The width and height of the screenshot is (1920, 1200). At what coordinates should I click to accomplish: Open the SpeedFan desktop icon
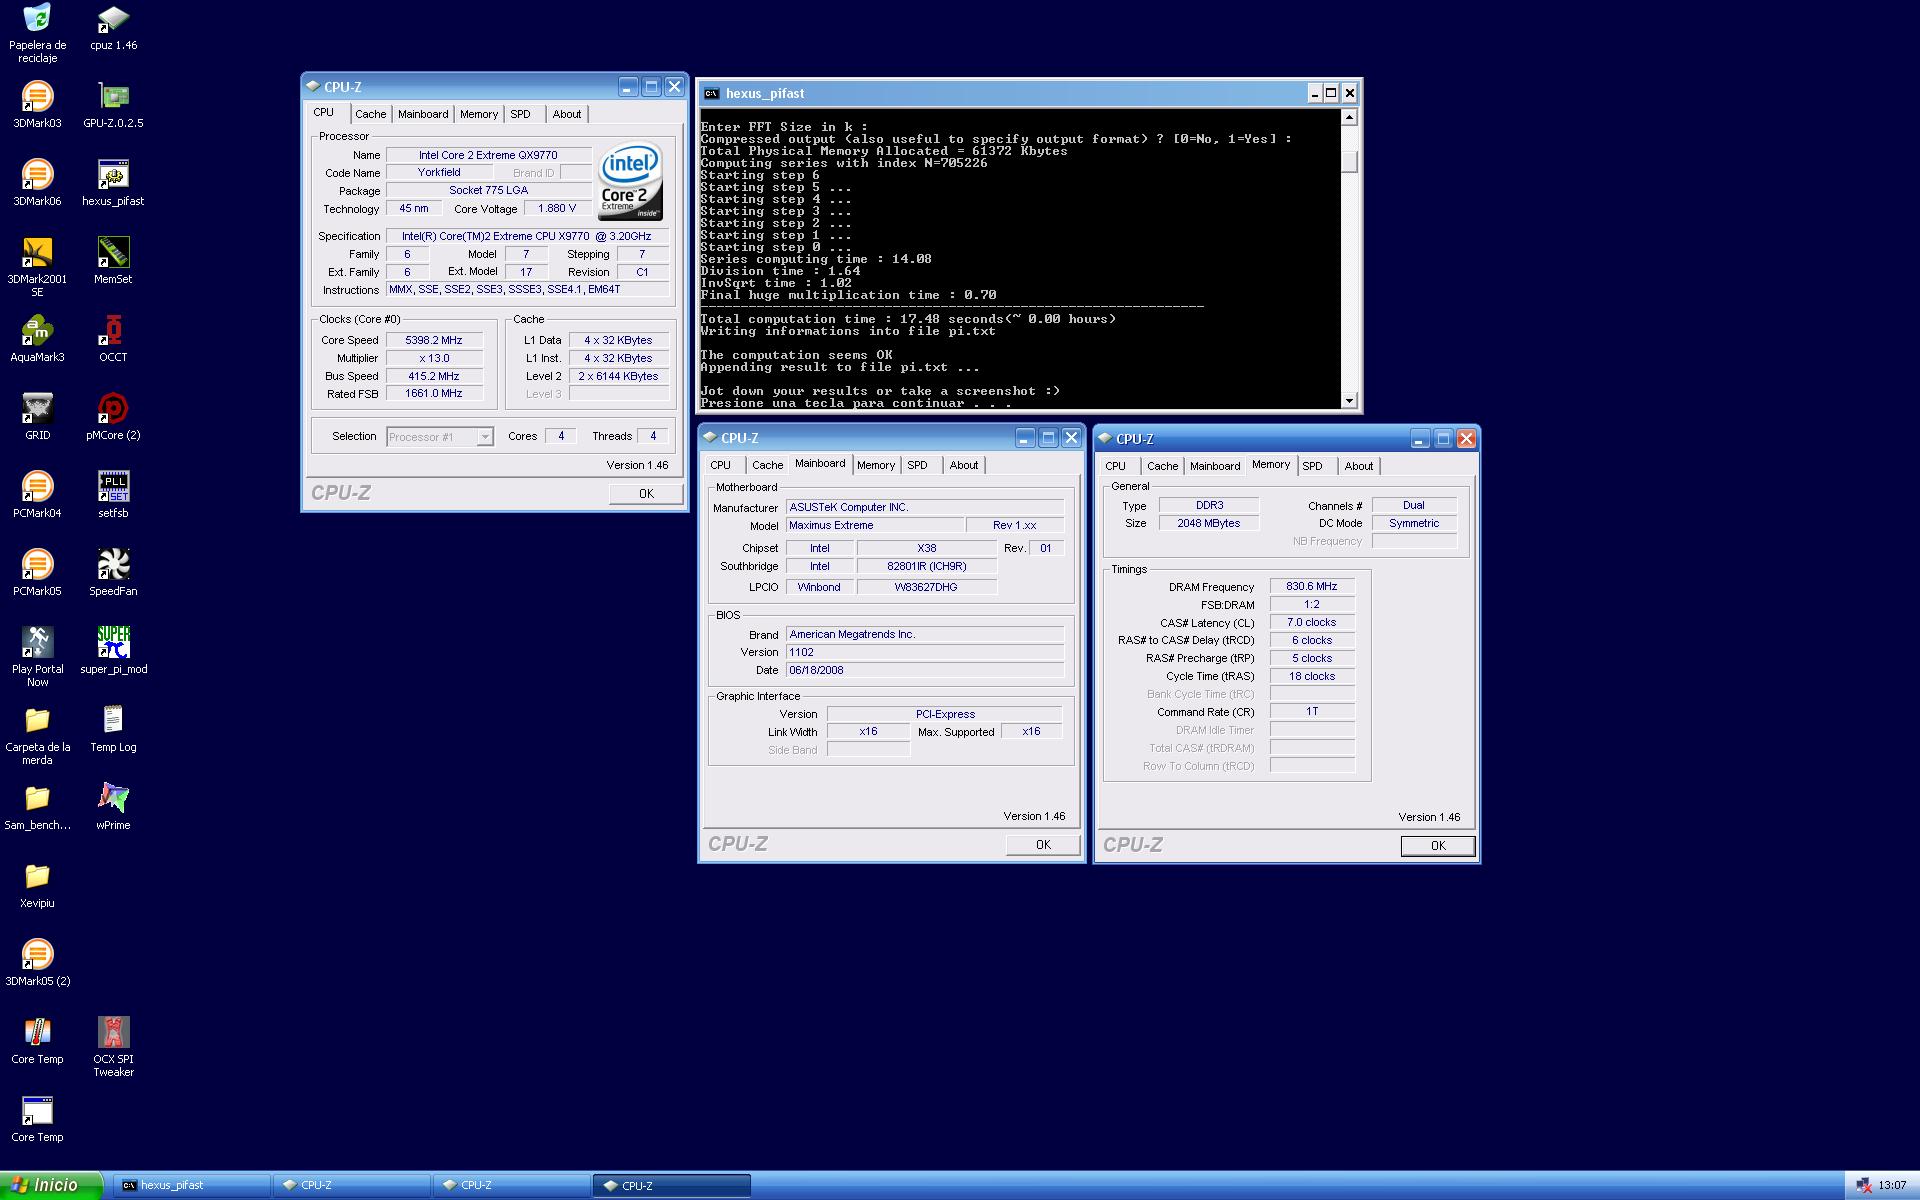pos(113,572)
